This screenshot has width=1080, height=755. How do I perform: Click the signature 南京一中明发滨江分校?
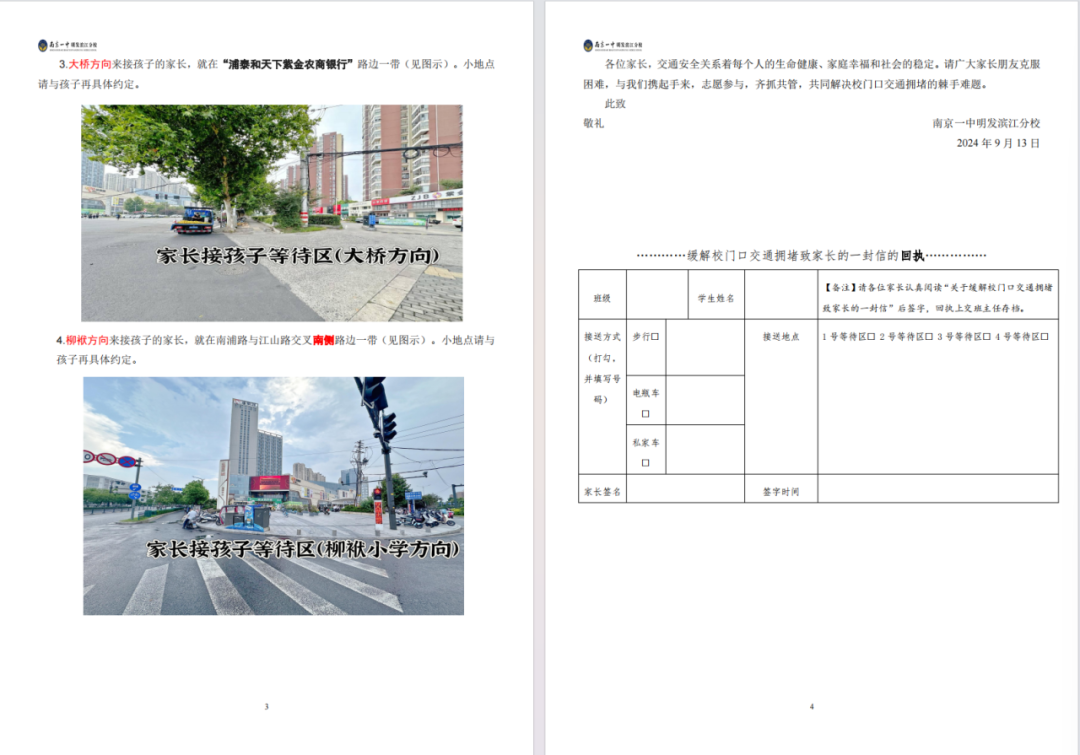986,123
